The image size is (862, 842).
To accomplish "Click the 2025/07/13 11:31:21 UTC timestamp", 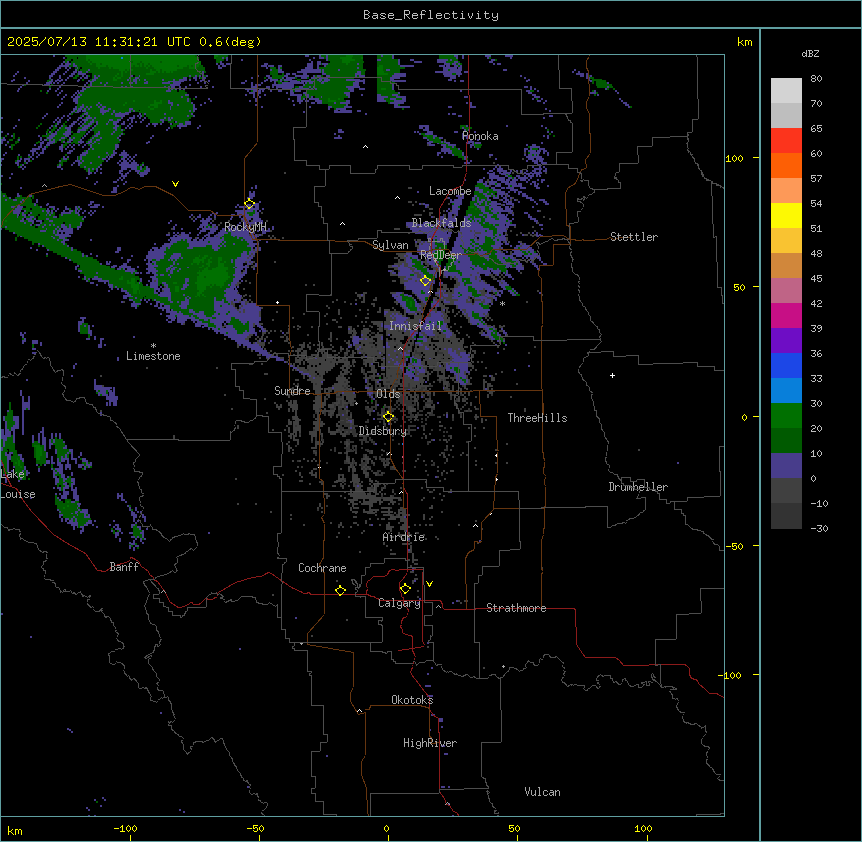I will pos(98,42).
